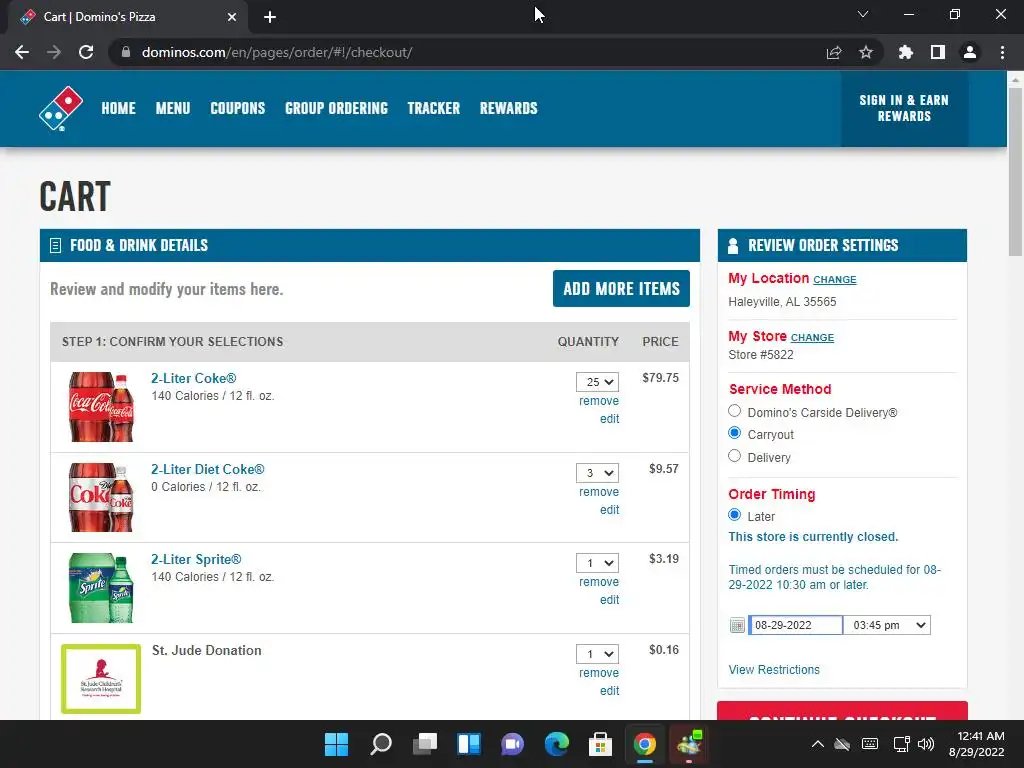The height and width of the screenshot is (768, 1024).
Task: Click the Chrome icon on taskbar
Action: (x=645, y=744)
